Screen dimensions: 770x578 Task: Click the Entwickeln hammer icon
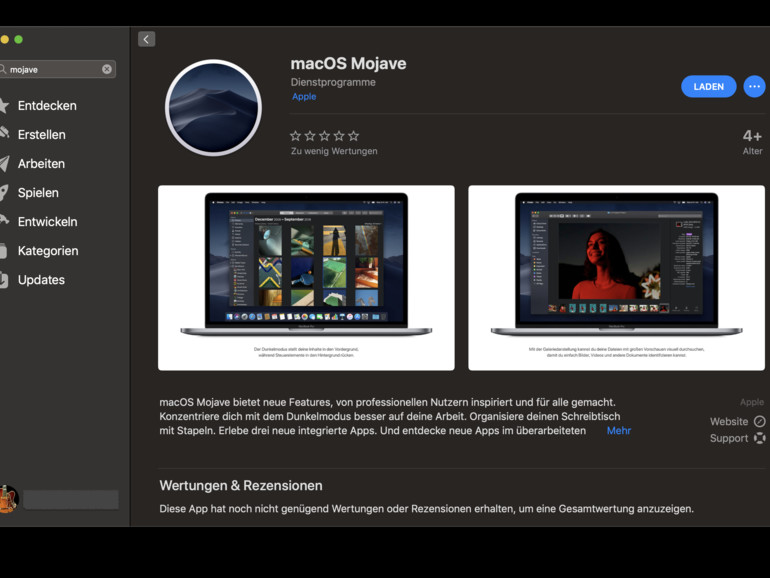(x=4, y=220)
